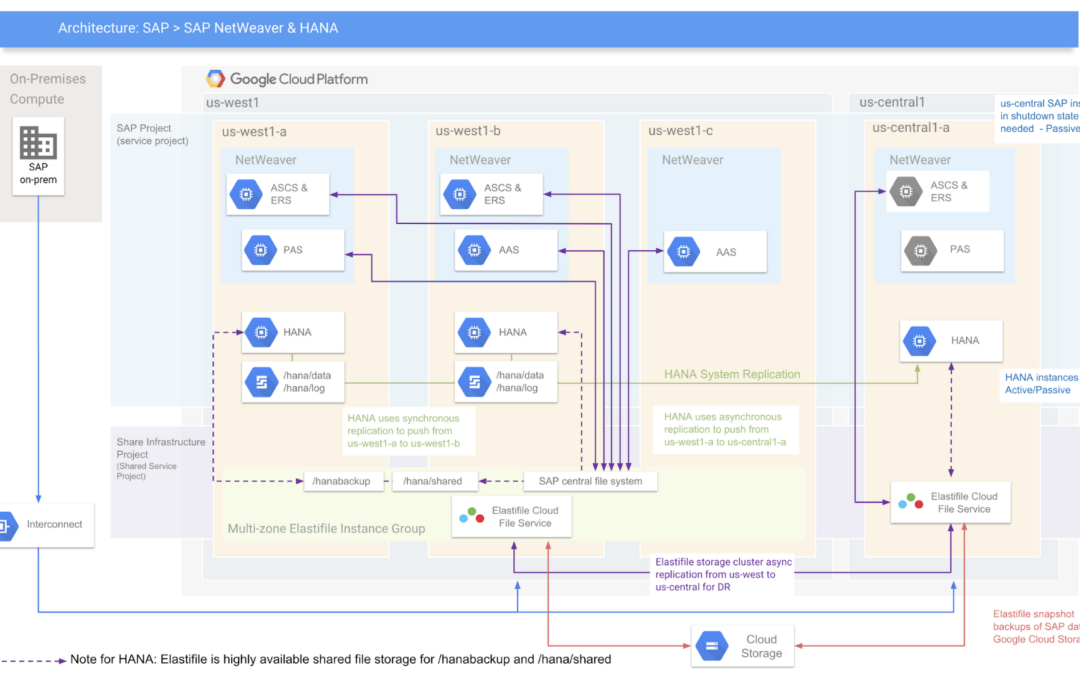Click the us-west1-c zone label
Screen dimensions: 1080x675
point(680,131)
